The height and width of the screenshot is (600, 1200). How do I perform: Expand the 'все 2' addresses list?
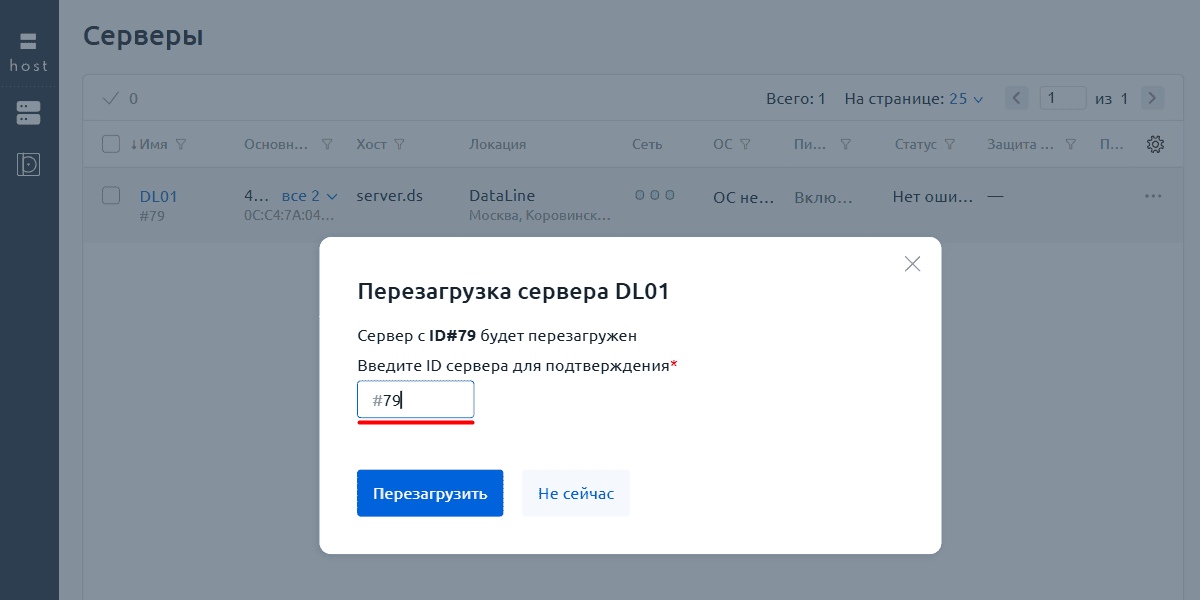(309, 196)
